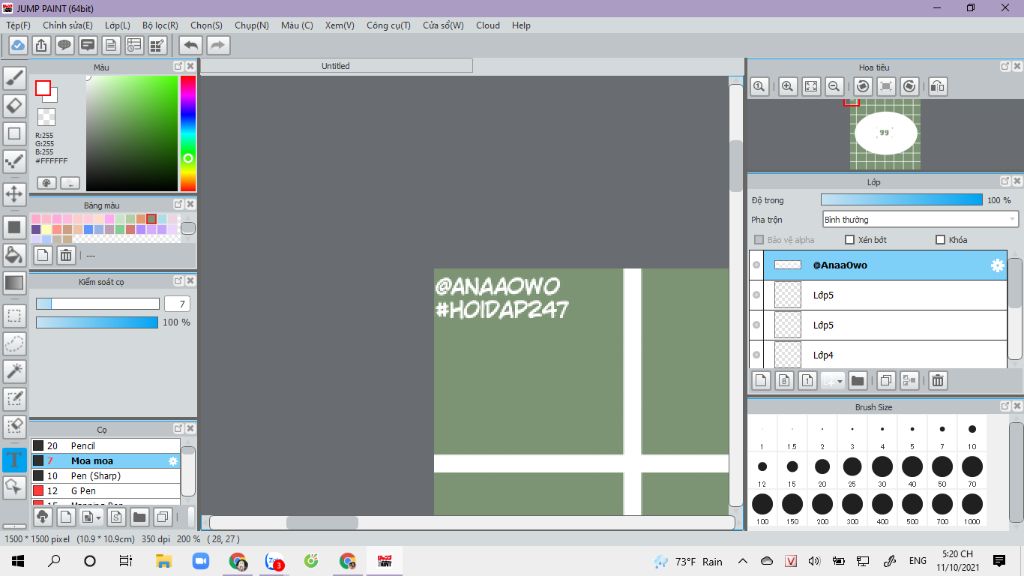The image size is (1024, 576).
Task: Select the Operation (object select) tool
Action: pyautogui.click(x=14, y=487)
